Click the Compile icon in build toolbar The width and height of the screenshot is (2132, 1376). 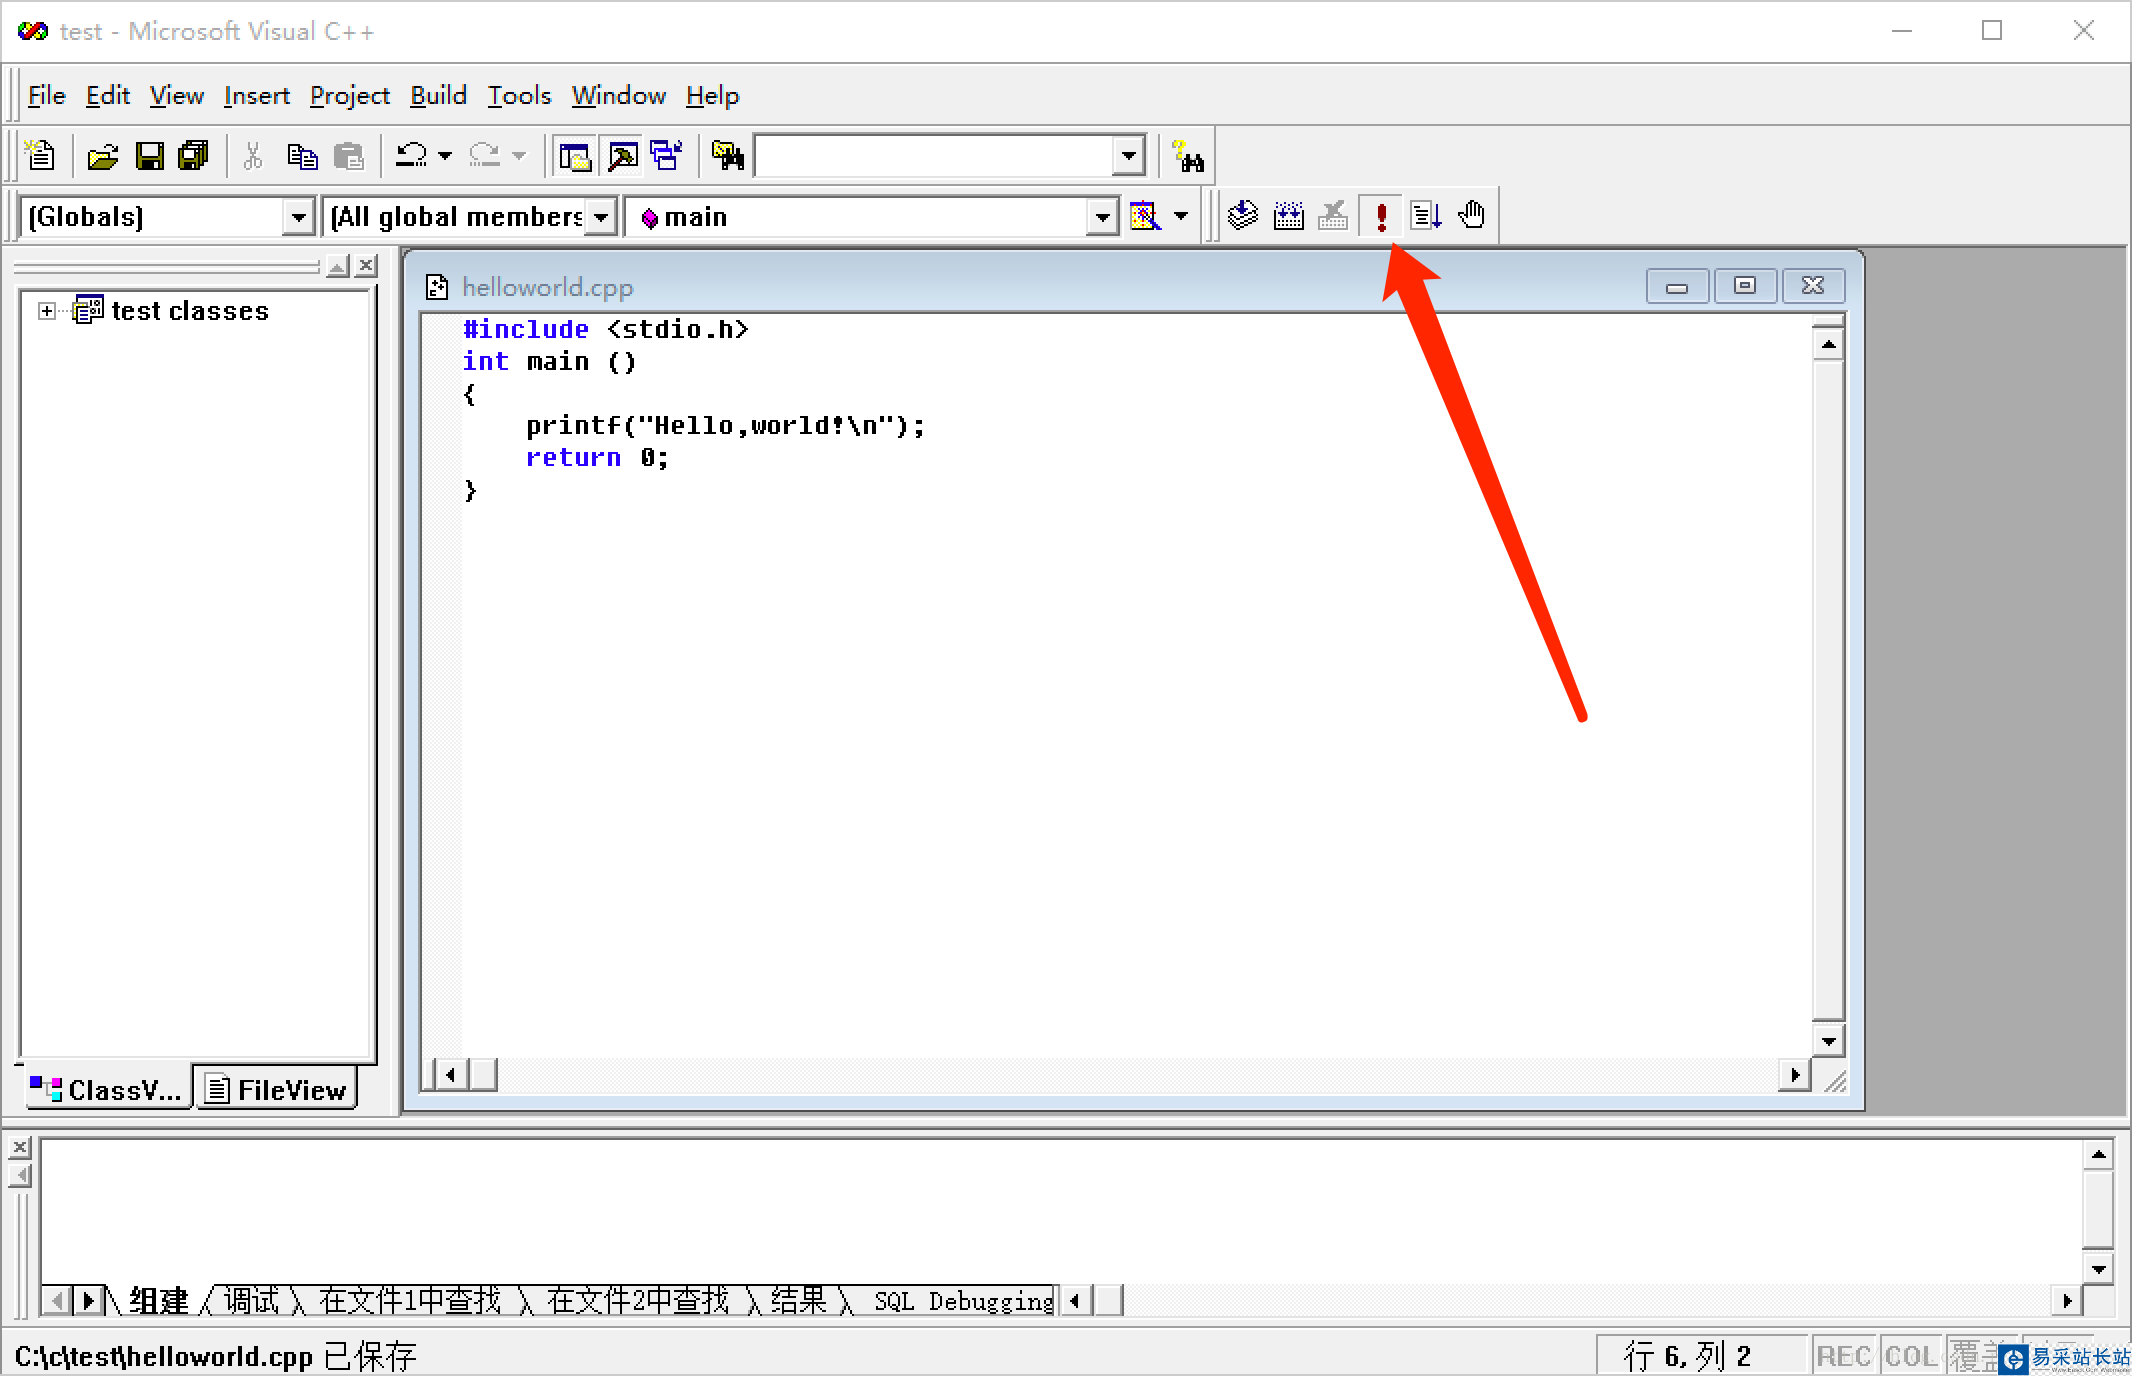pyautogui.click(x=1243, y=216)
